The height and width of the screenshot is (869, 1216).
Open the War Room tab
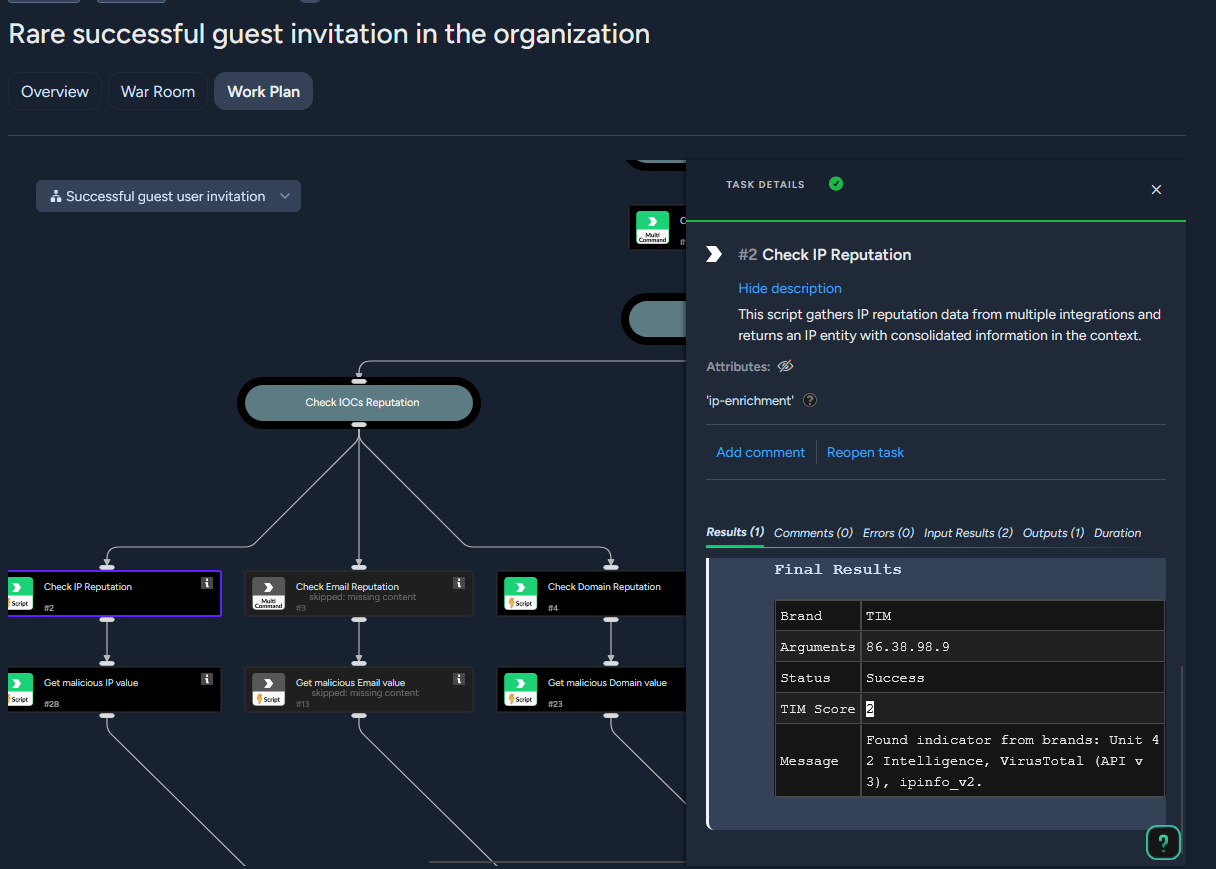158,91
